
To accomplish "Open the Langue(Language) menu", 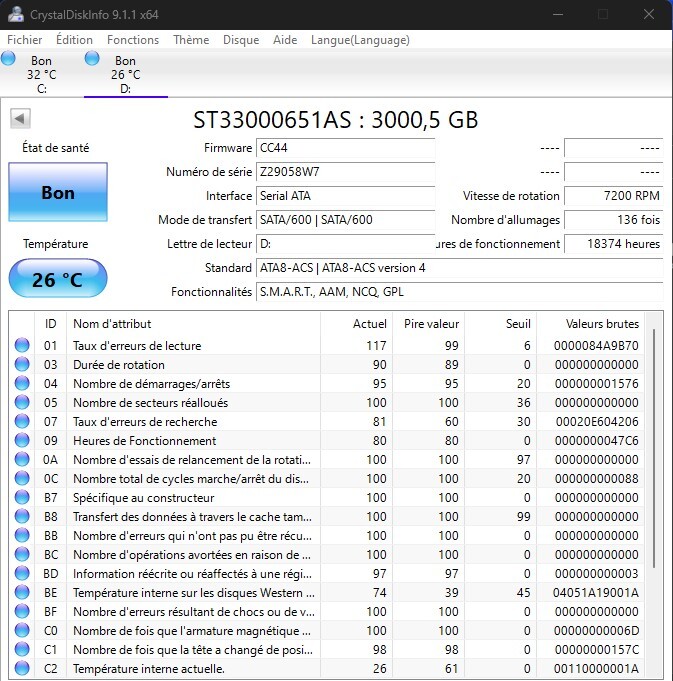I will [x=360, y=40].
